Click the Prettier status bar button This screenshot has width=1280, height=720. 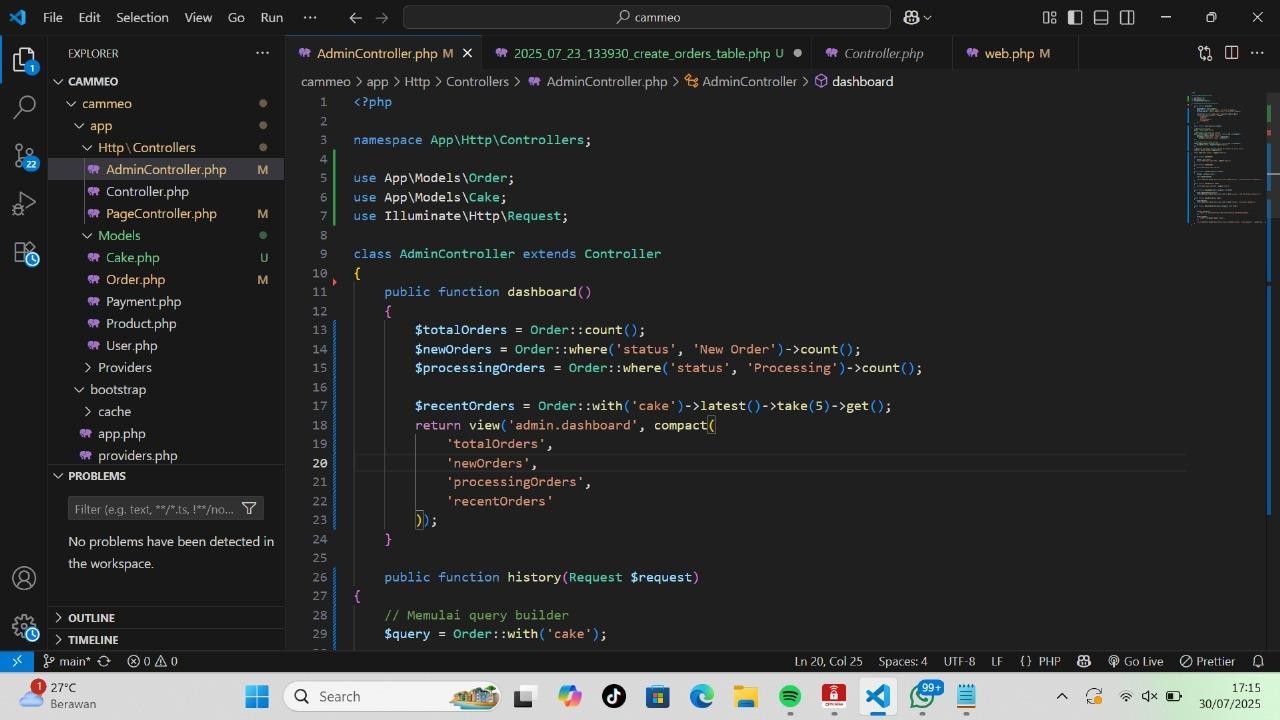tap(1207, 661)
